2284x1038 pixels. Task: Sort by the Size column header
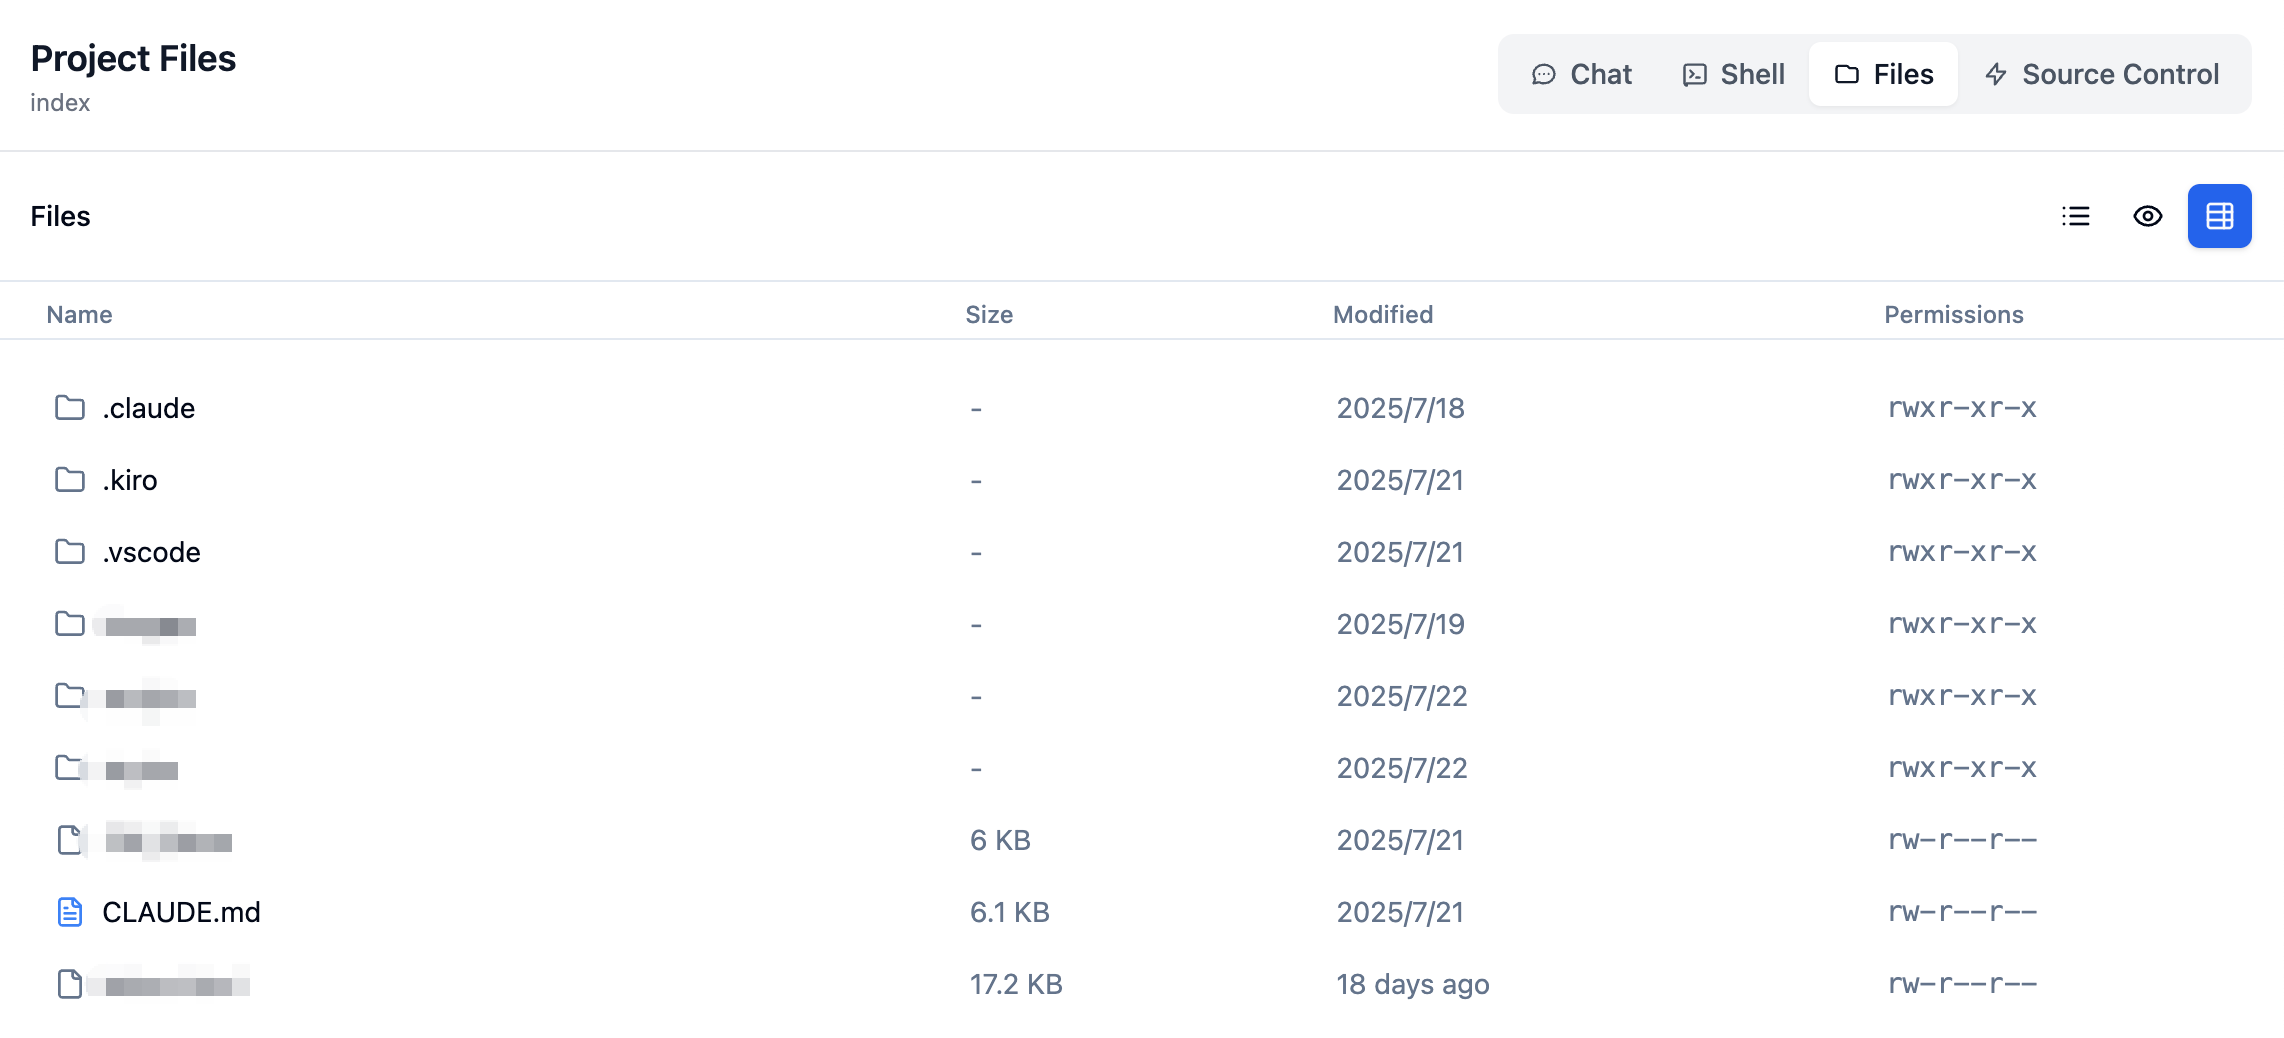coord(989,315)
